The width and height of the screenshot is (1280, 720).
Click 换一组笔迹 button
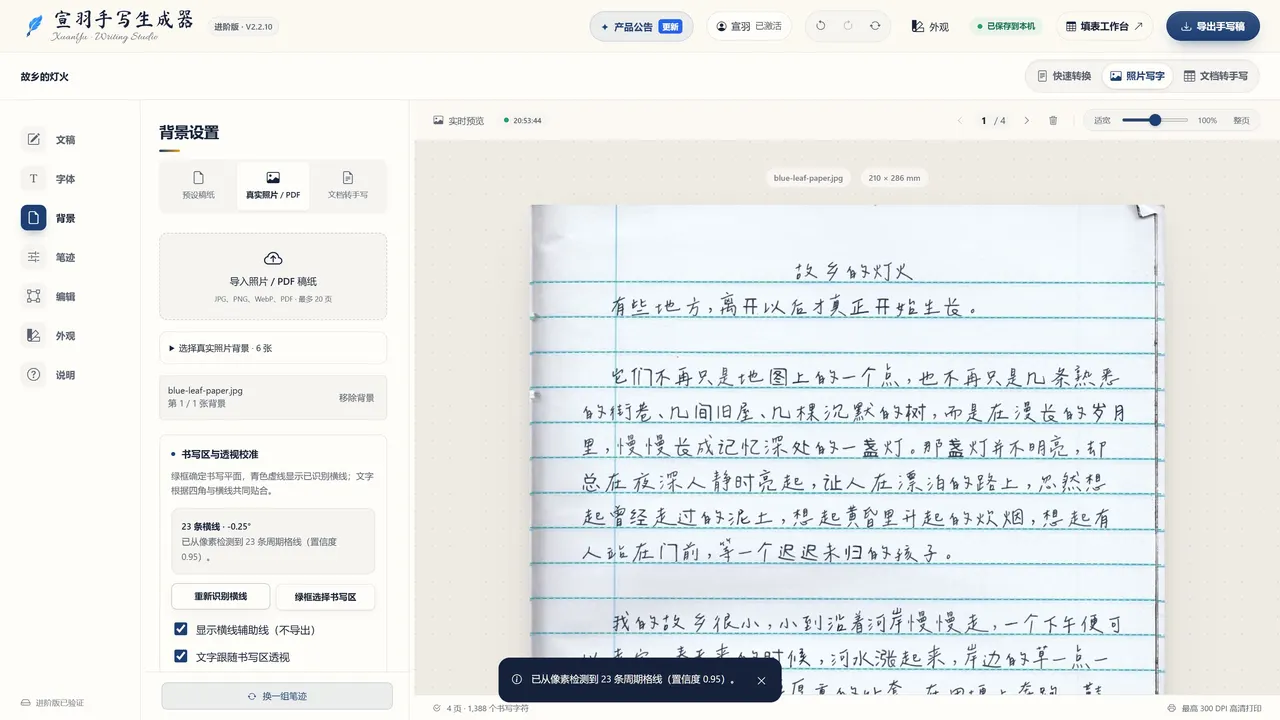277,696
